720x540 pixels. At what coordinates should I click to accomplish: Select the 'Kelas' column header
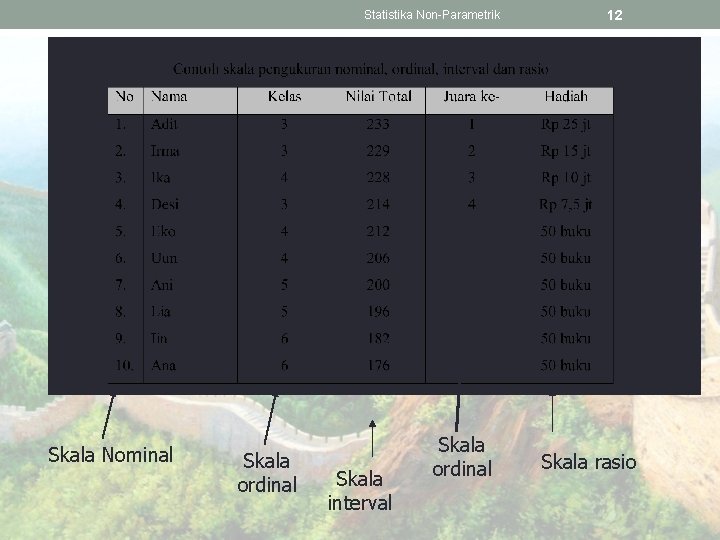[284, 96]
